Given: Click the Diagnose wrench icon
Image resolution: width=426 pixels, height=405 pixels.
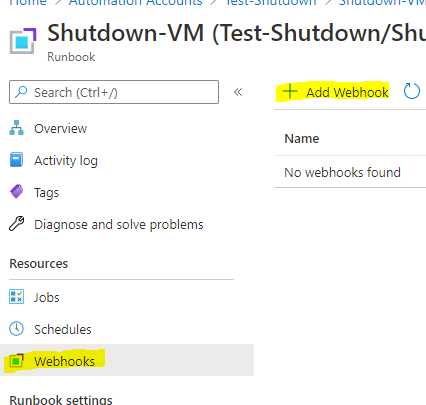Looking at the screenshot, I should tap(16, 224).
